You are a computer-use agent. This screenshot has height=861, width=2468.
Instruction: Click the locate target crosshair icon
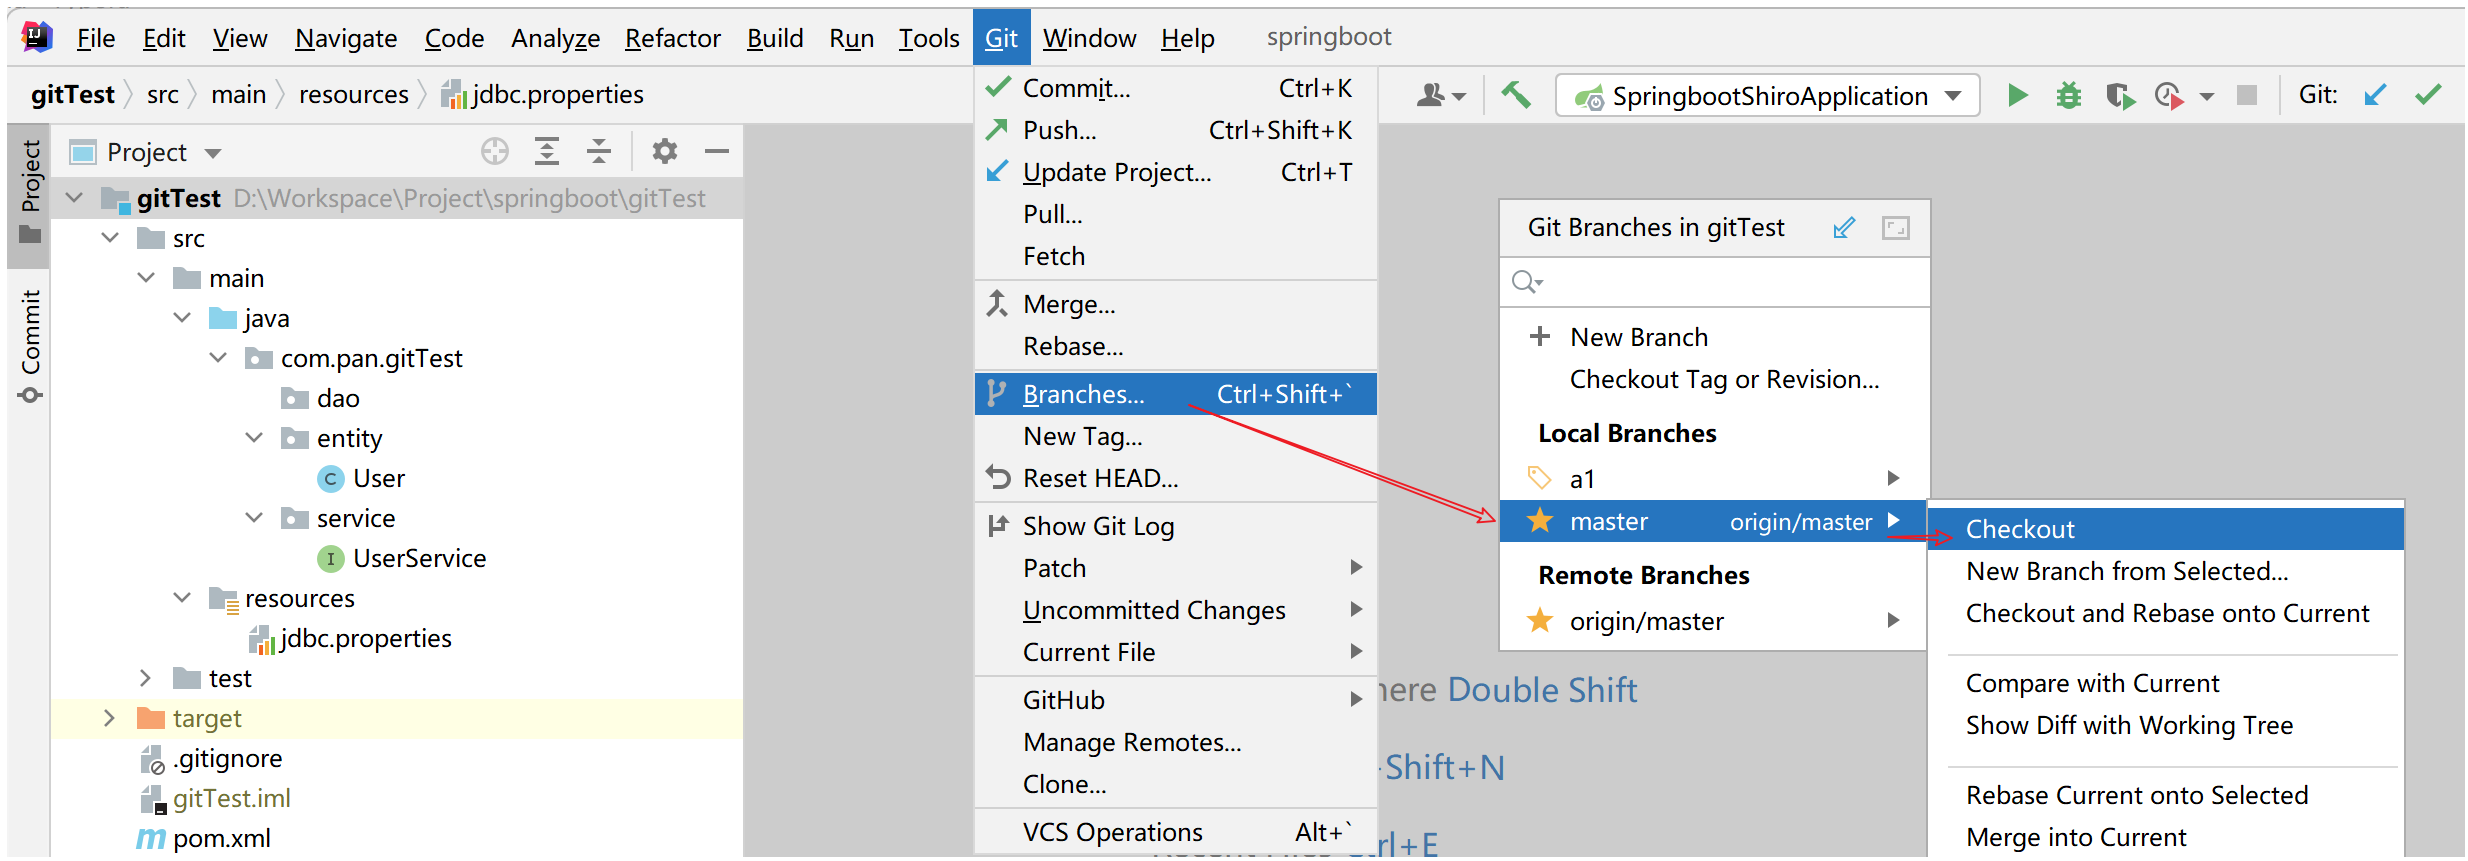pyautogui.click(x=494, y=152)
